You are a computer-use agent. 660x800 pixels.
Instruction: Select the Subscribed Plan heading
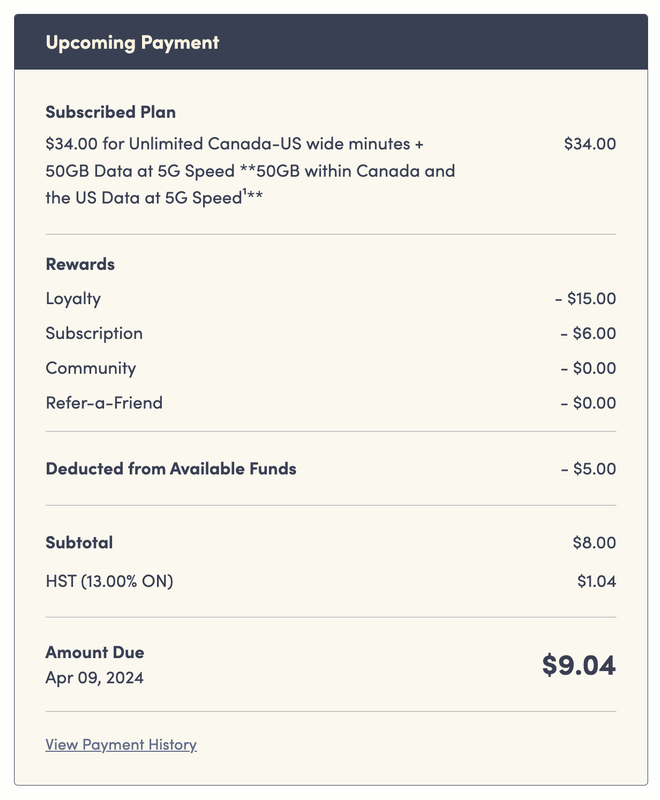pos(110,112)
